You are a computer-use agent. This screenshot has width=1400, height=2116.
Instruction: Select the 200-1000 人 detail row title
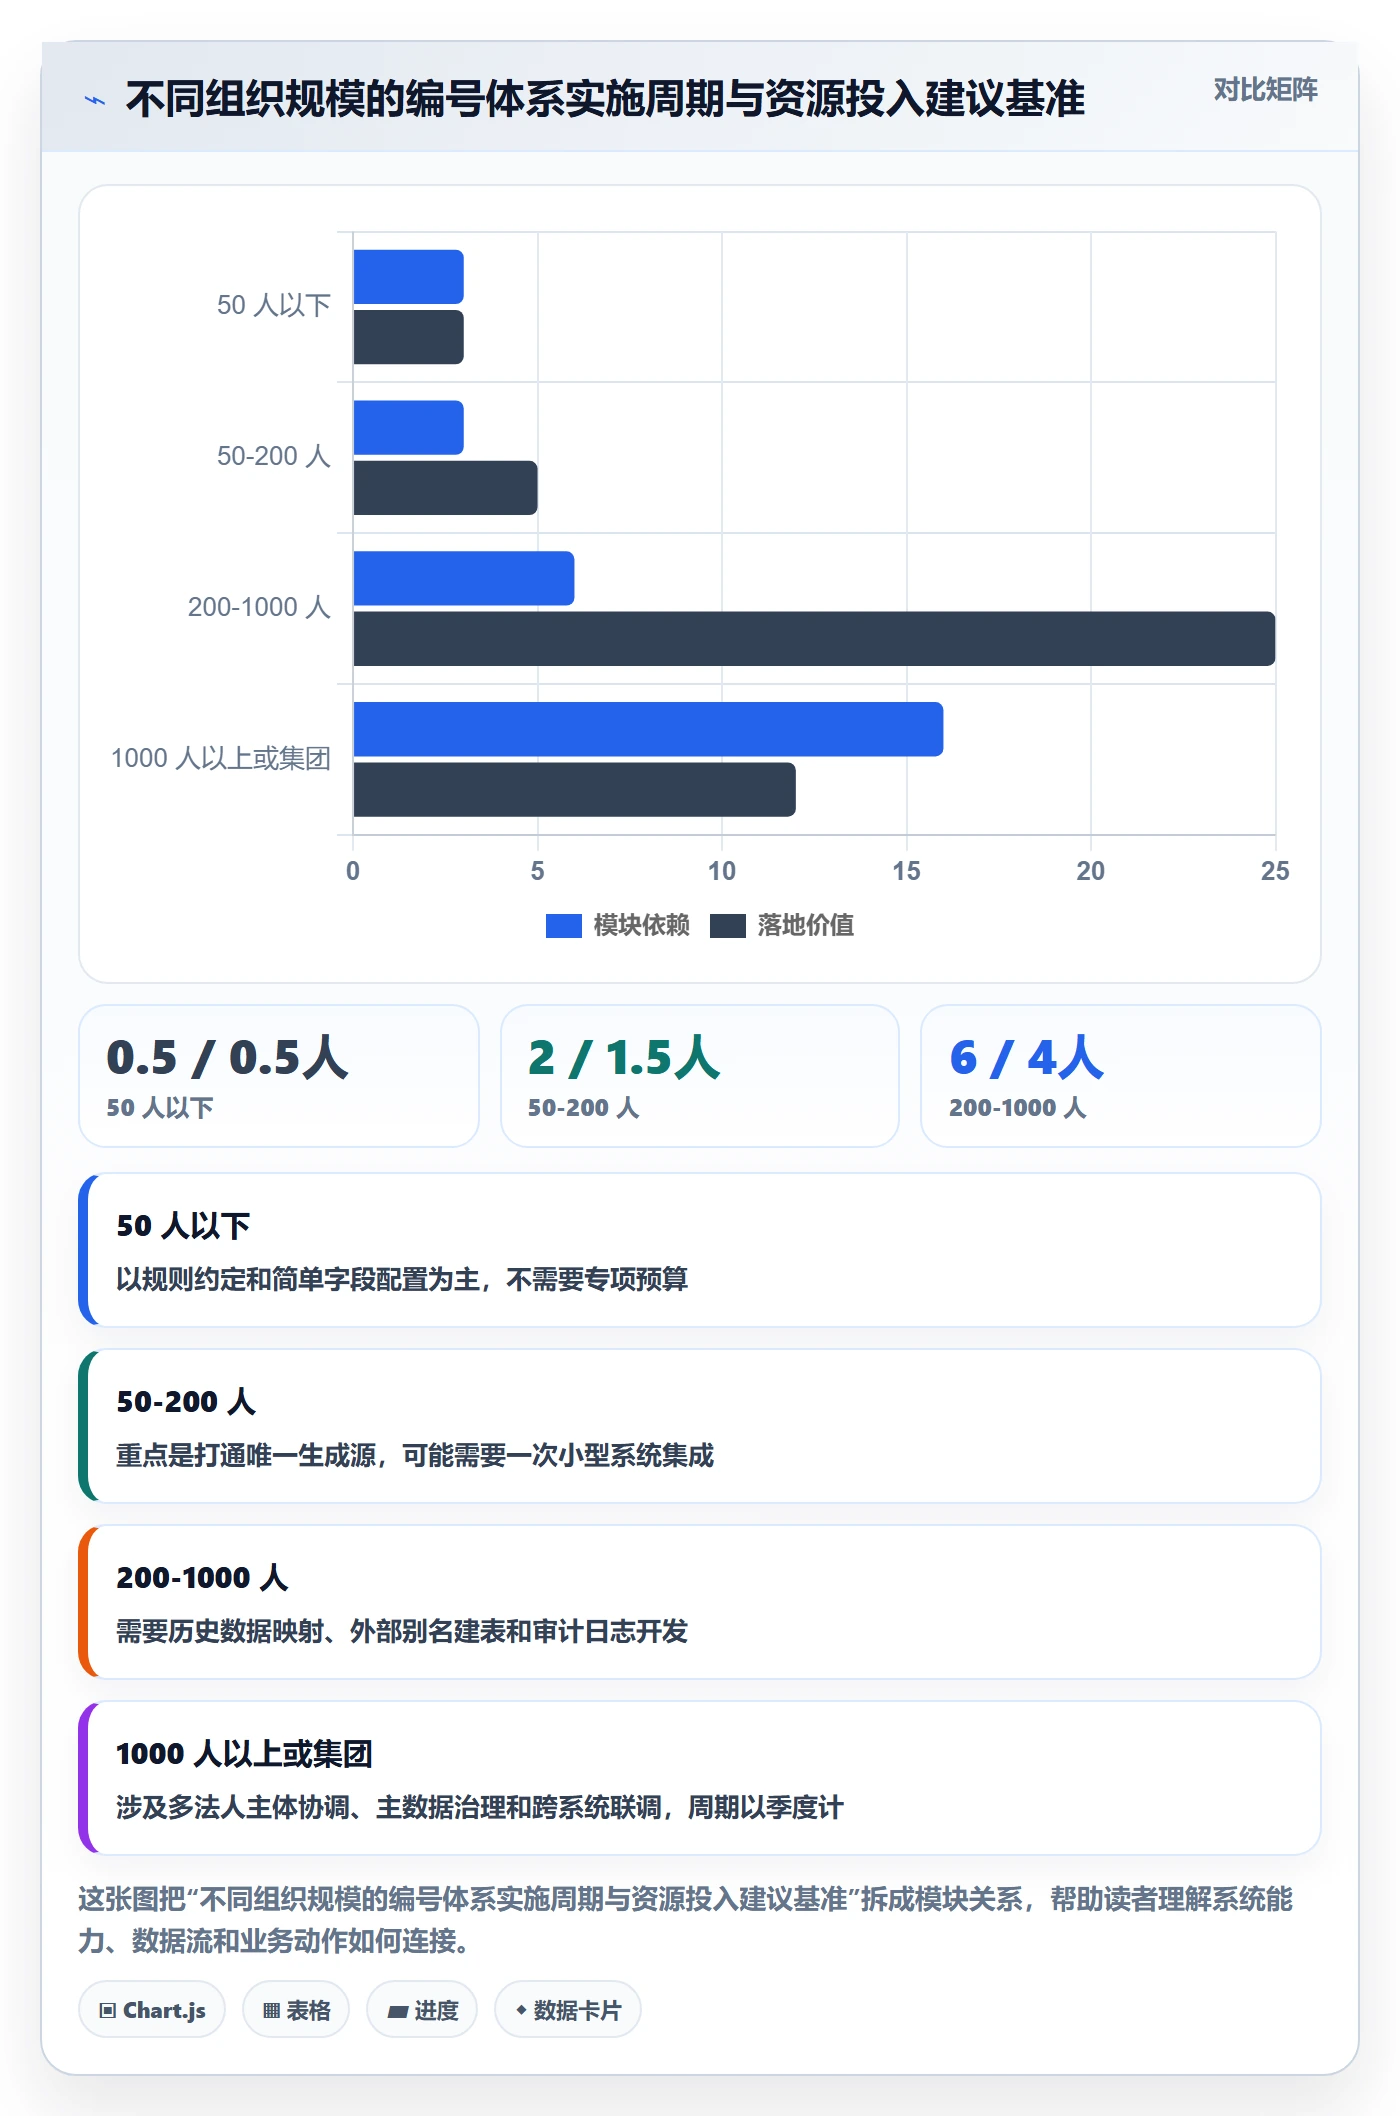(x=202, y=1578)
